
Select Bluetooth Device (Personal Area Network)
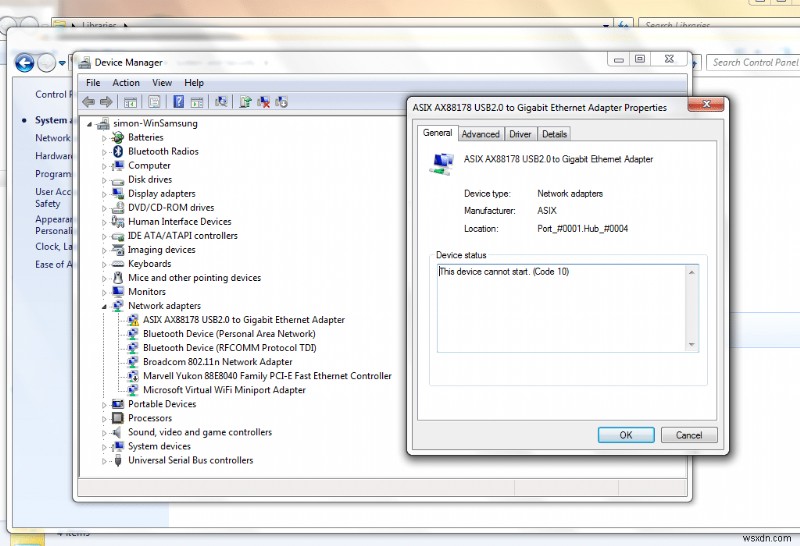click(x=229, y=334)
